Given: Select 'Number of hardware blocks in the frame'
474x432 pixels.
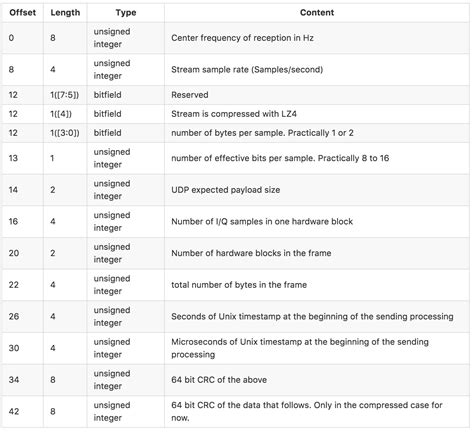Looking at the screenshot, I should (251, 253).
